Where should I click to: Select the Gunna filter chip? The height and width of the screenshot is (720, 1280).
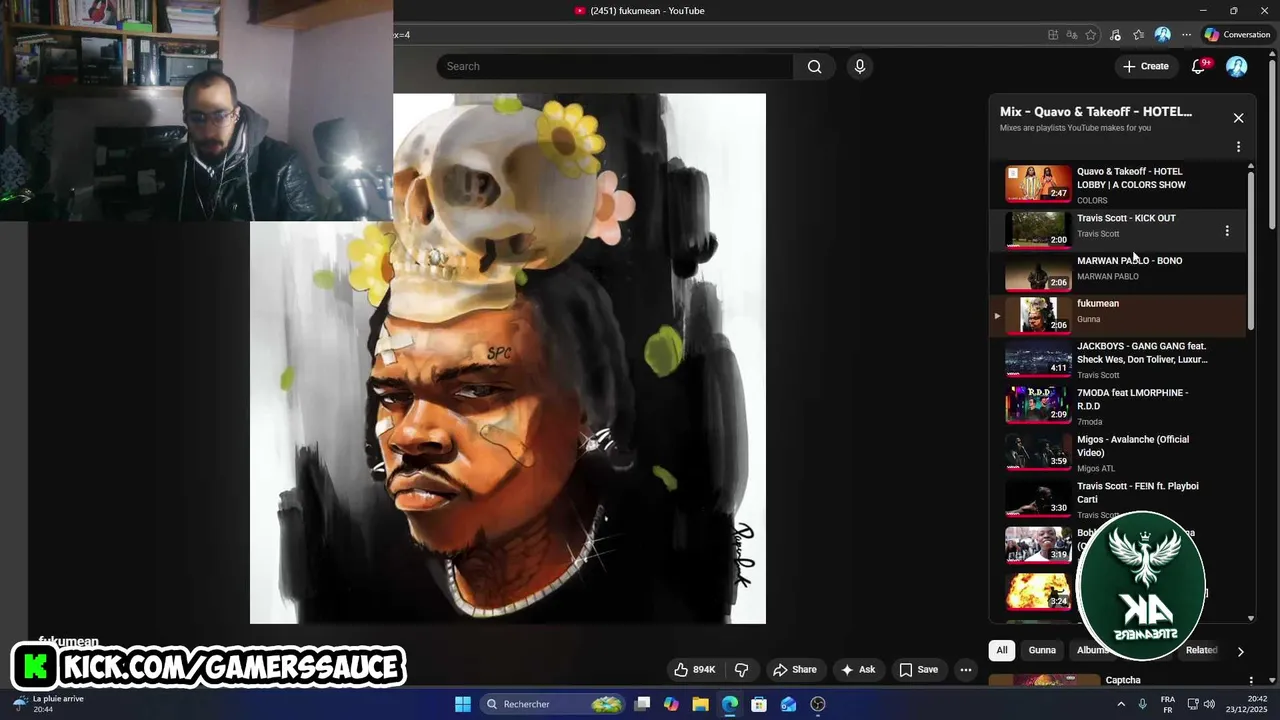tap(1042, 650)
